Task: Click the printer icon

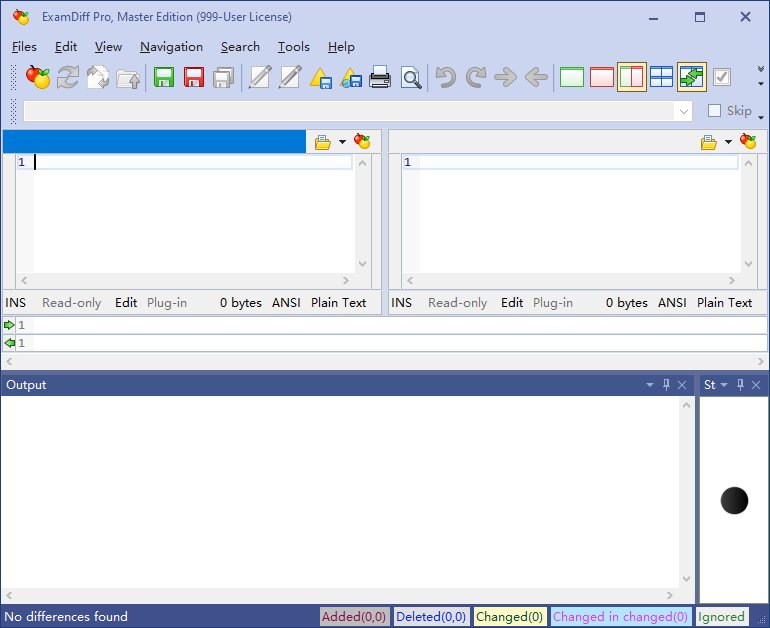Action: coord(380,77)
